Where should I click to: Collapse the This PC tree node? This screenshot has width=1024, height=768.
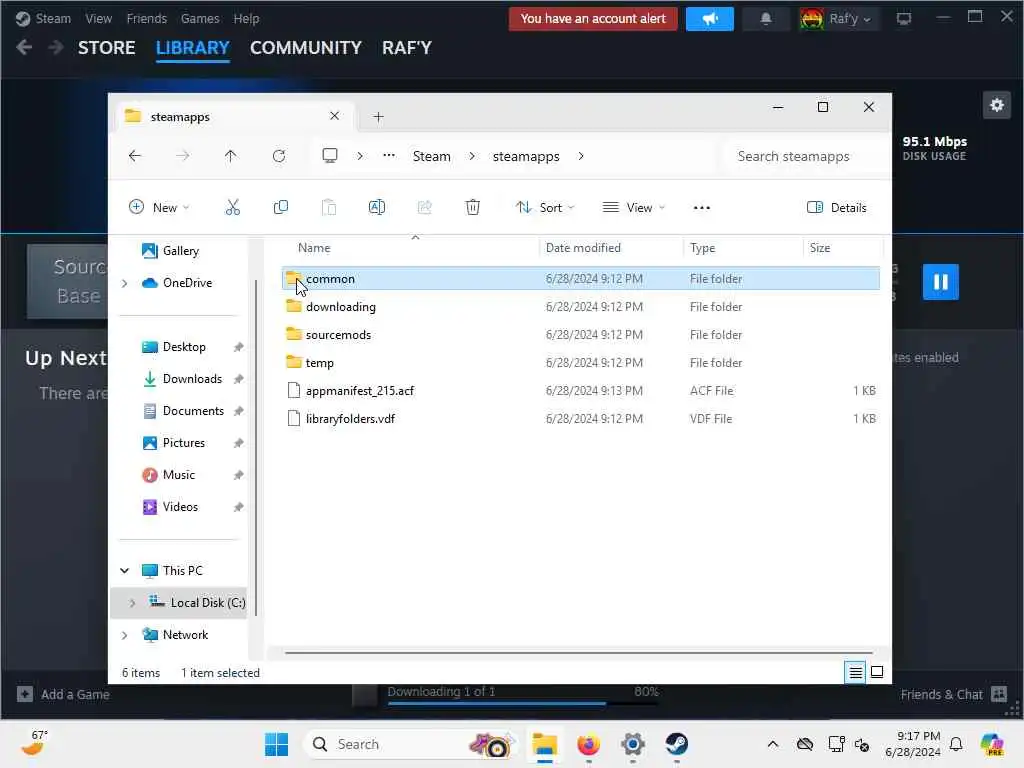[125, 571]
